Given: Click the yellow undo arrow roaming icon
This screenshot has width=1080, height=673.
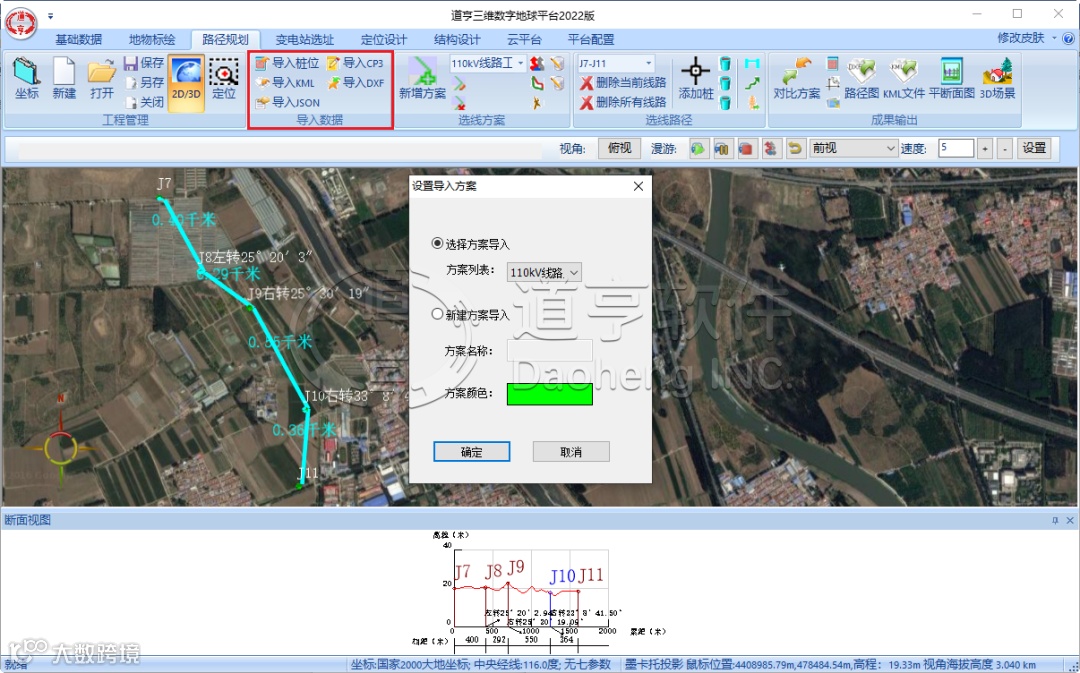Looking at the screenshot, I should click(795, 148).
